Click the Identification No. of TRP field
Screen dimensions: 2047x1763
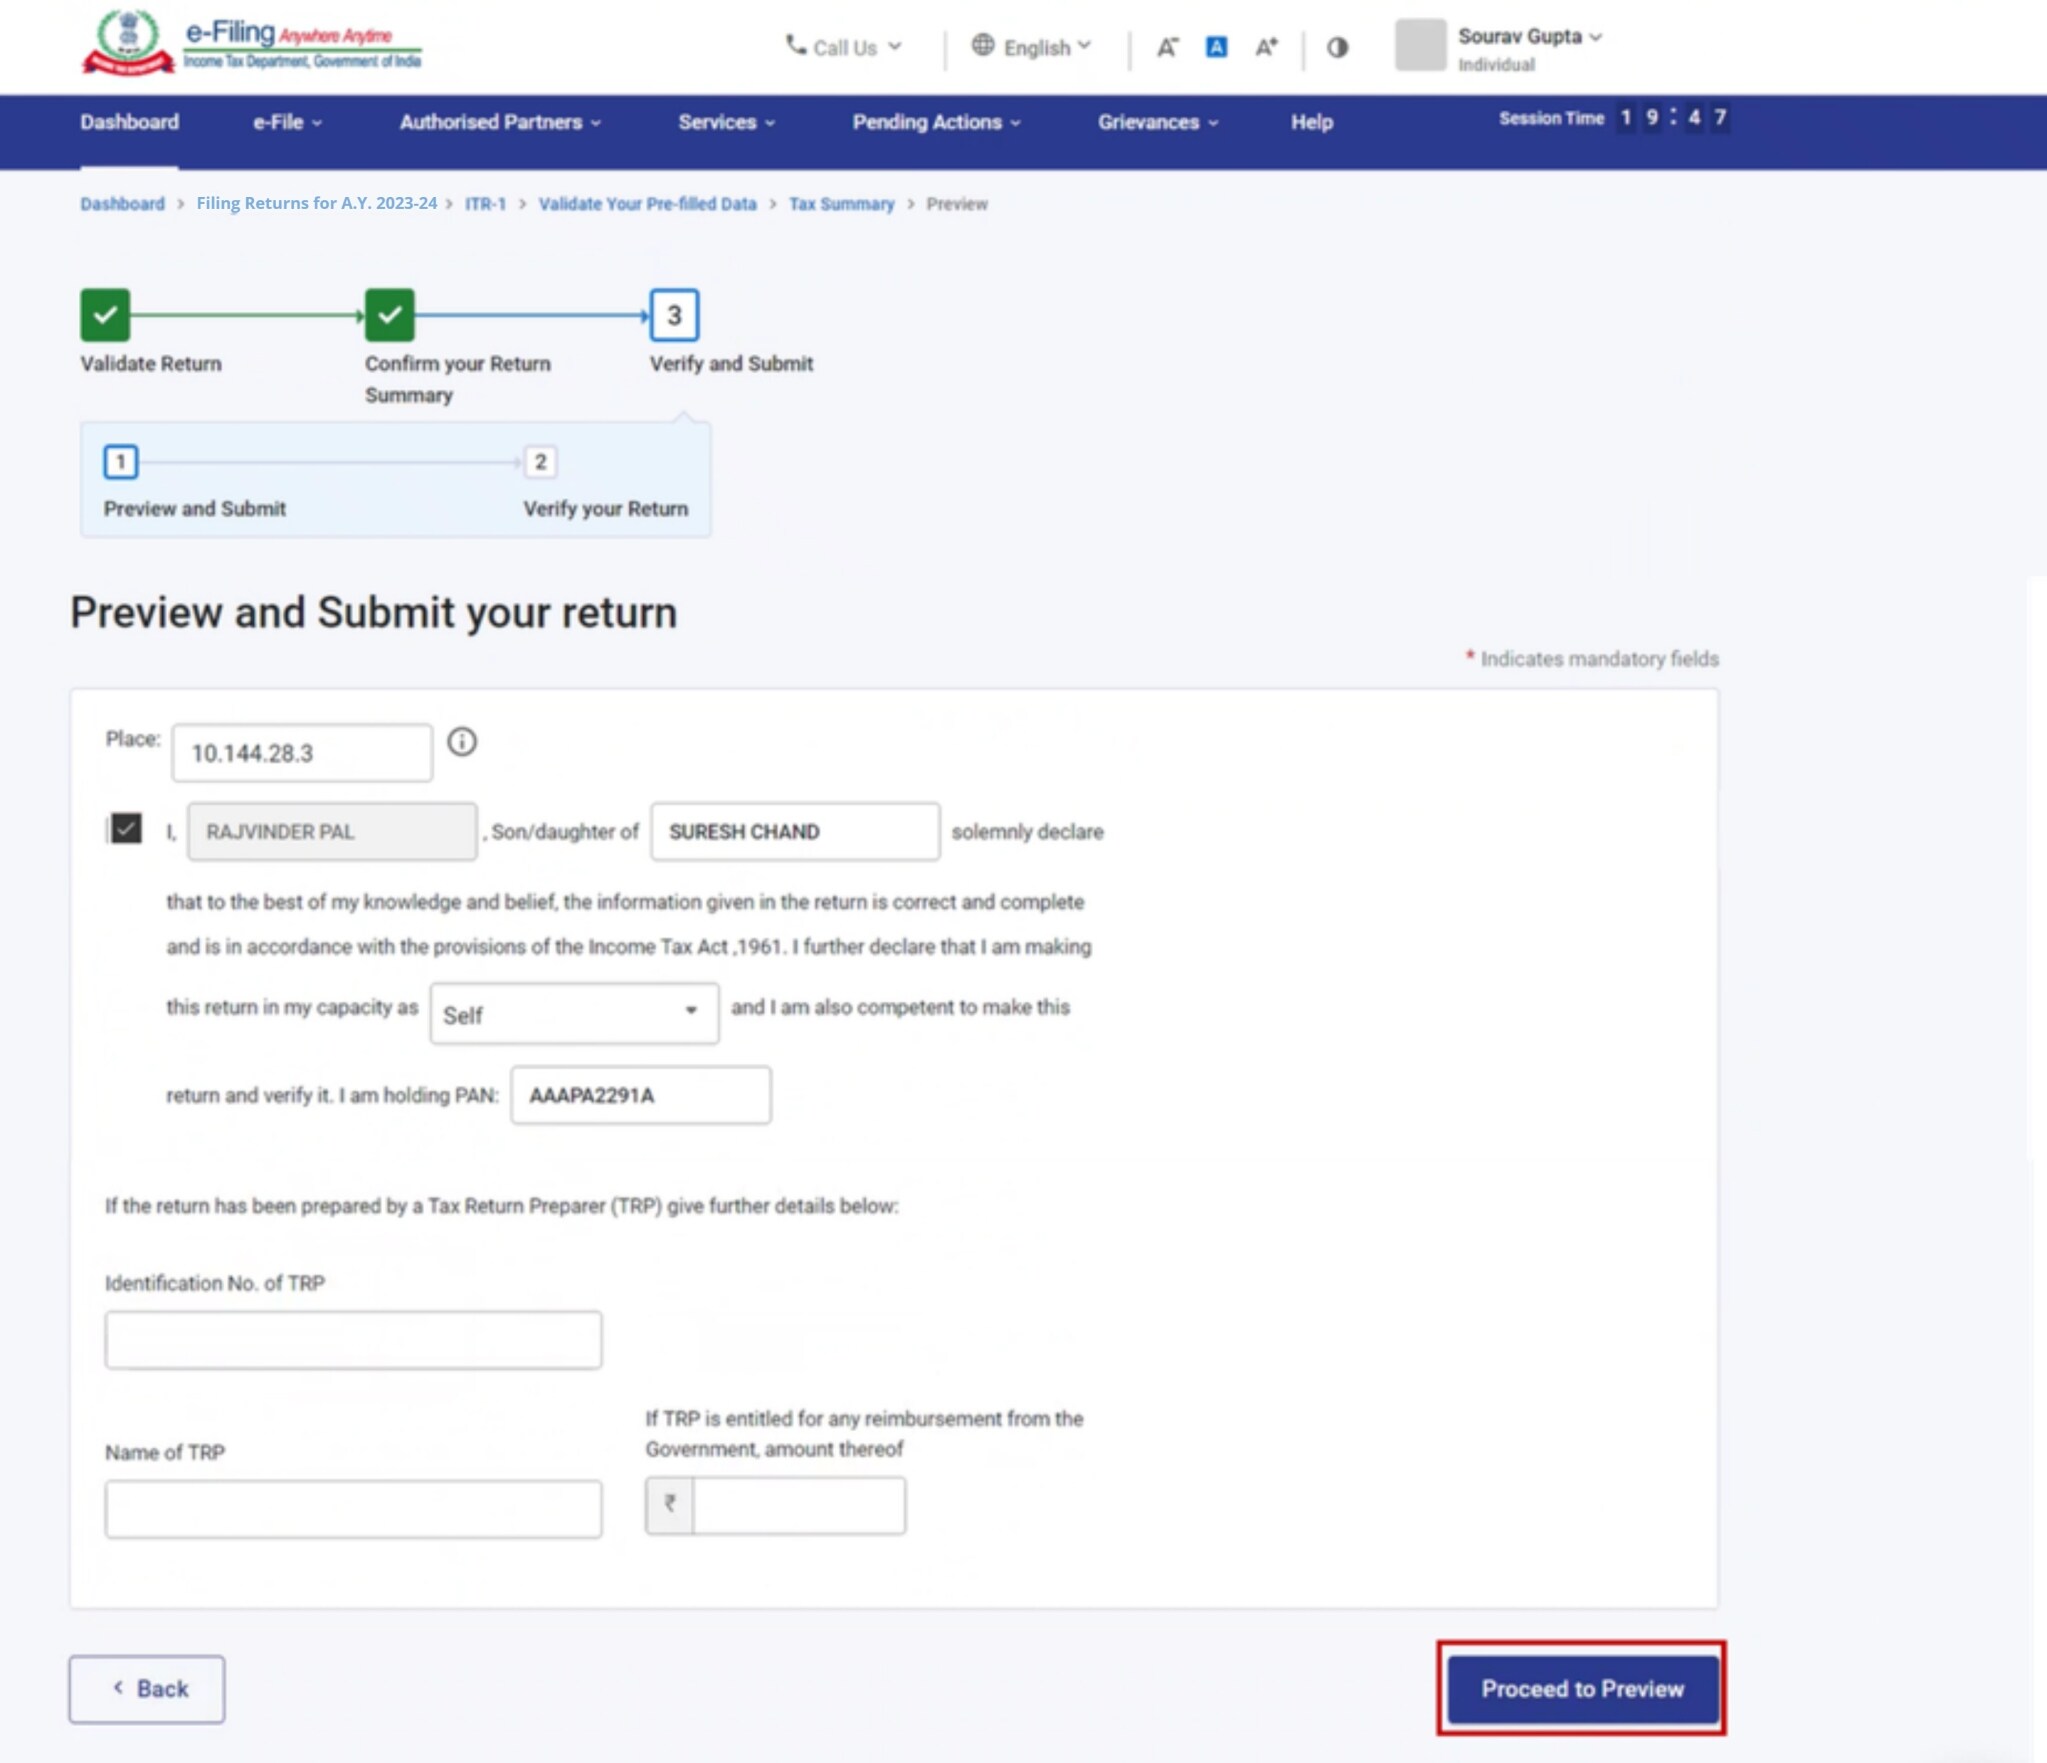pos(353,1340)
